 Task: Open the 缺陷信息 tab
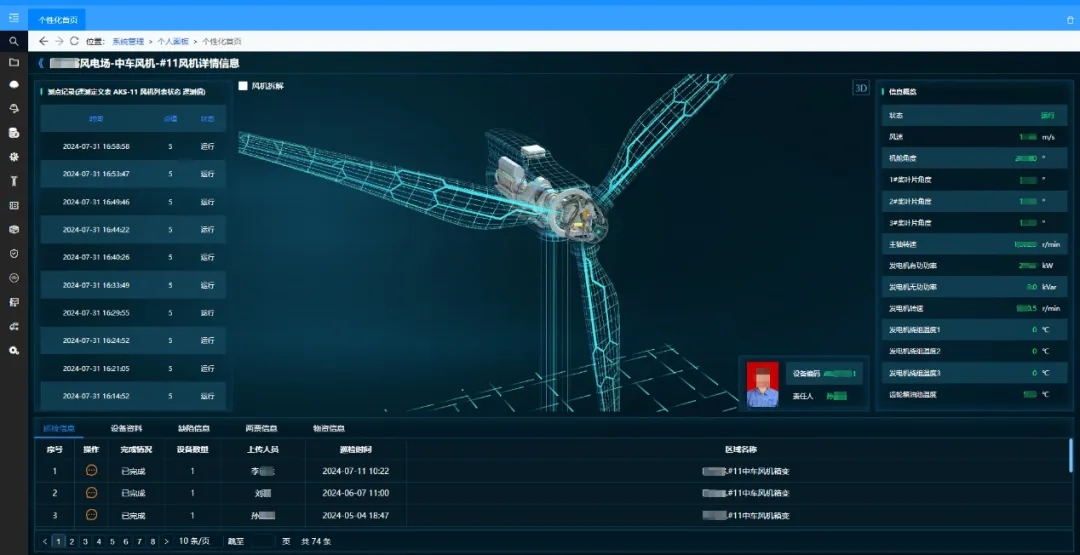193,428
